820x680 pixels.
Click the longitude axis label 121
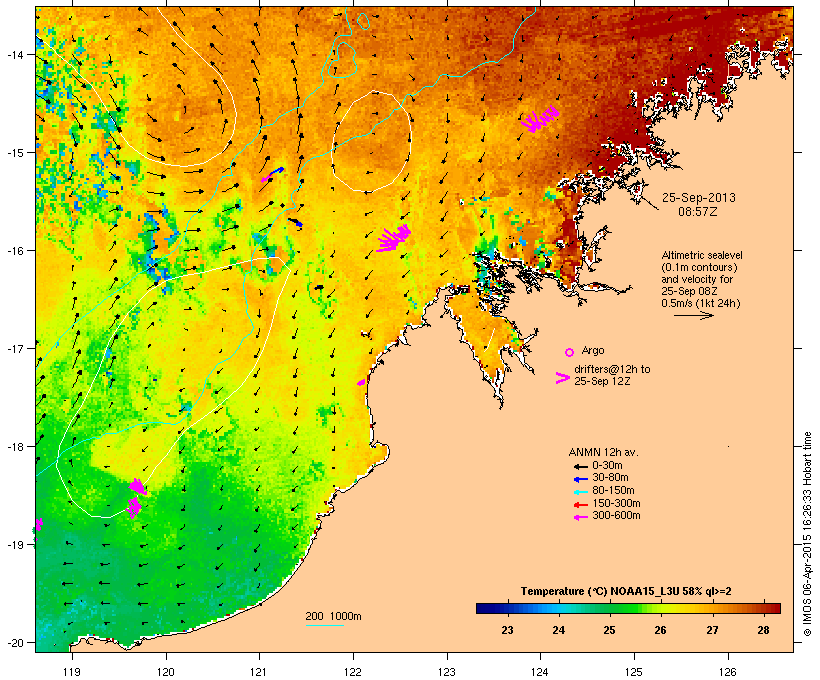pyautogui.click(x=259, y=672)
